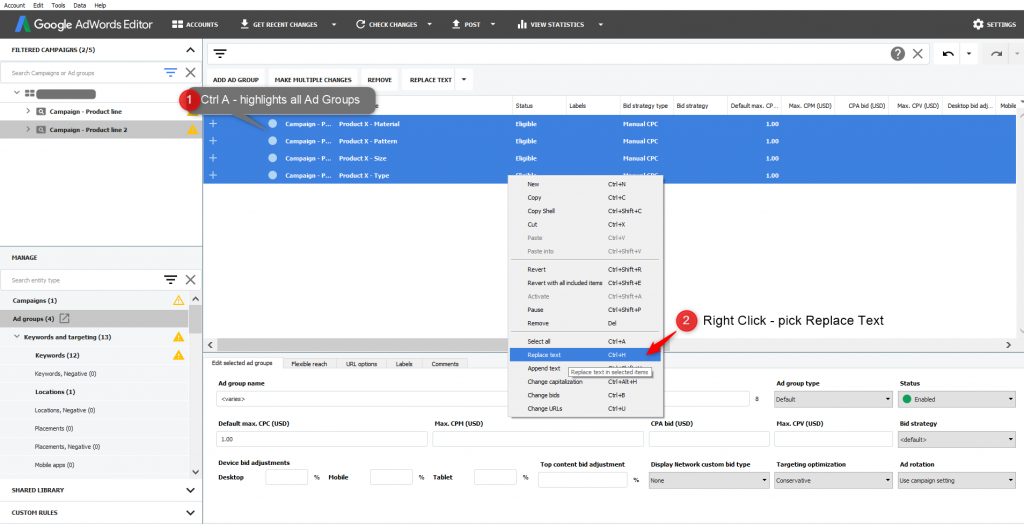Viewport: 1024px width, 524px height.
Task: Open the Tools menu
Action: coord(58,5)
